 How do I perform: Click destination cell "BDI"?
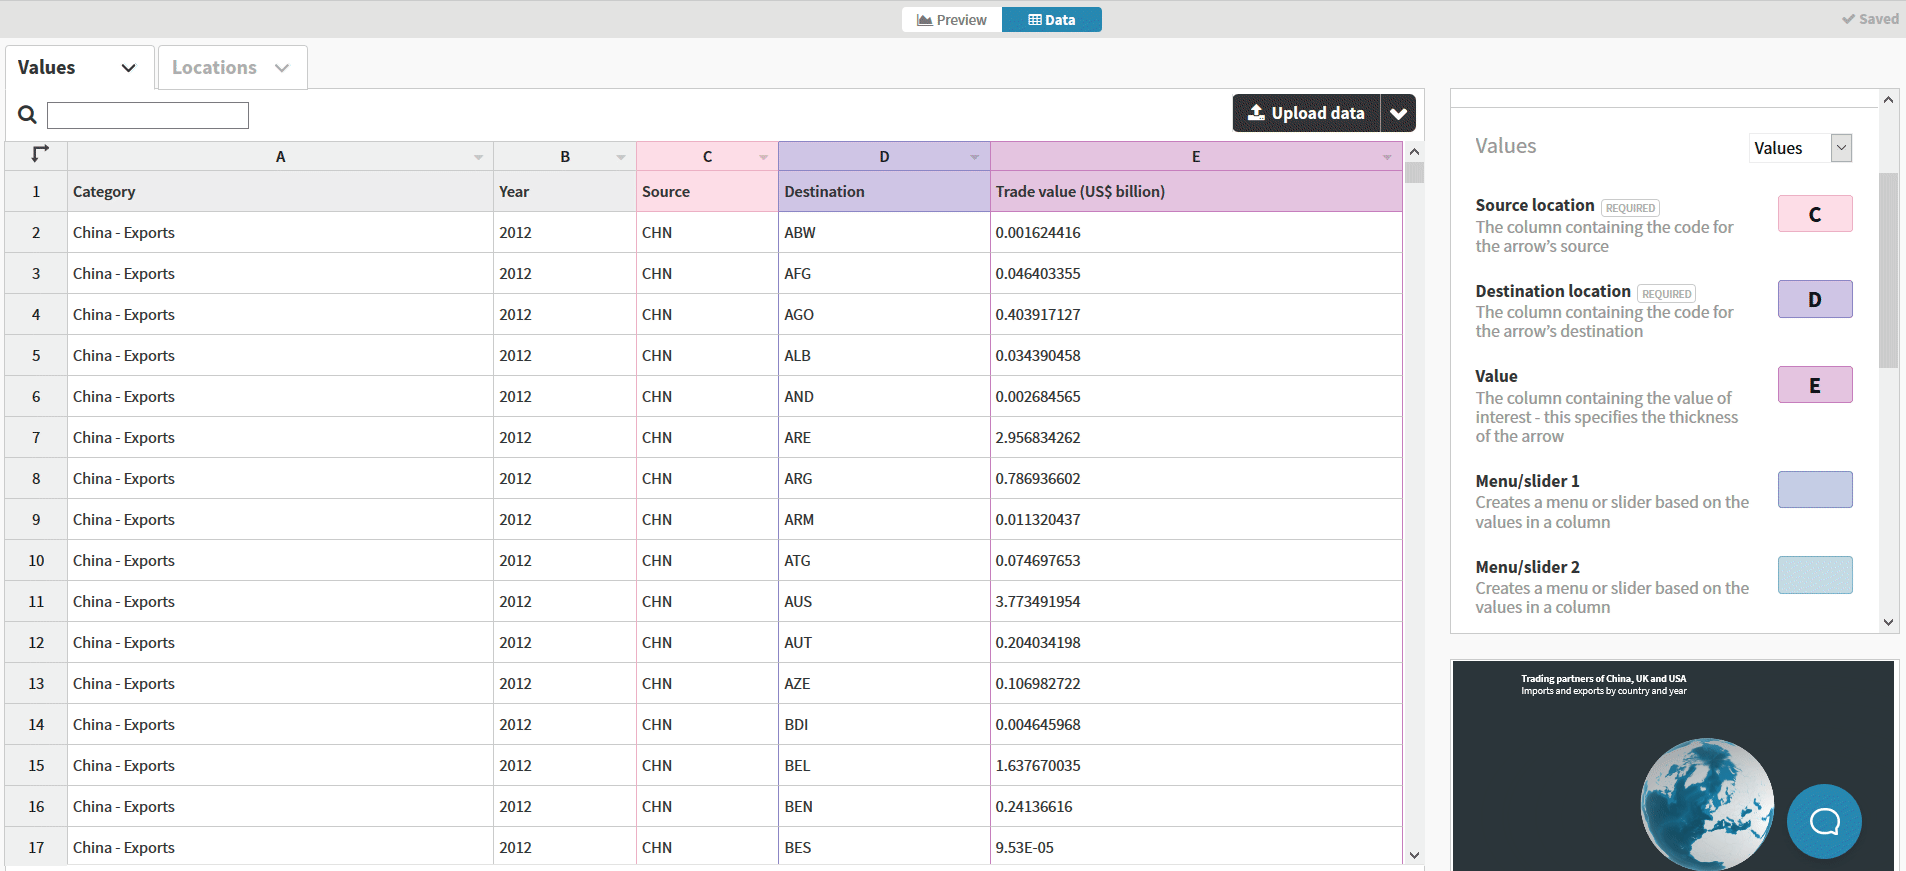tap(884, 724)
